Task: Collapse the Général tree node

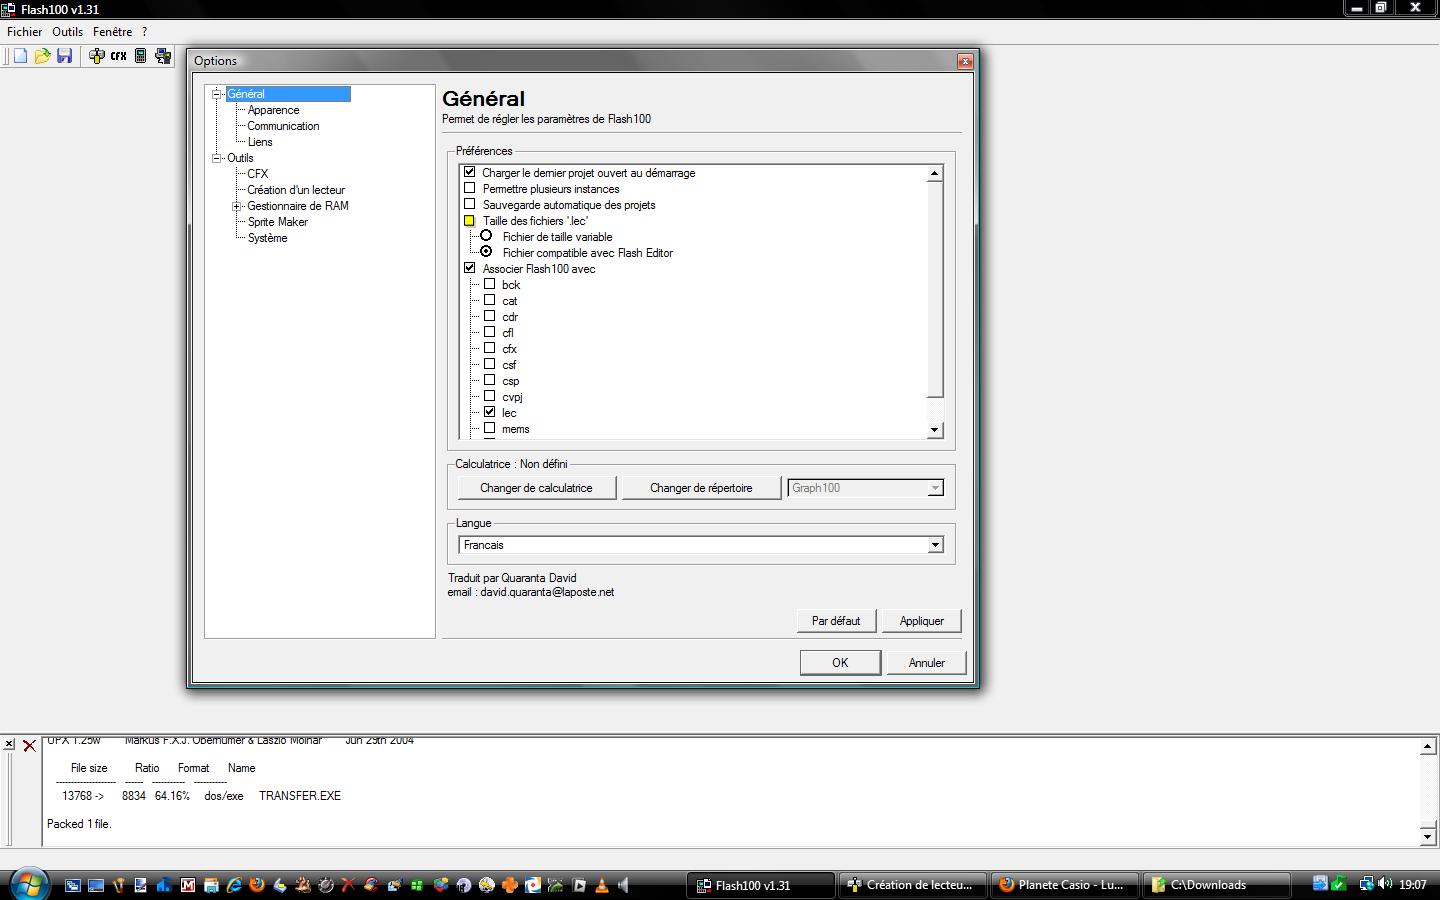Action: point(216,94)
